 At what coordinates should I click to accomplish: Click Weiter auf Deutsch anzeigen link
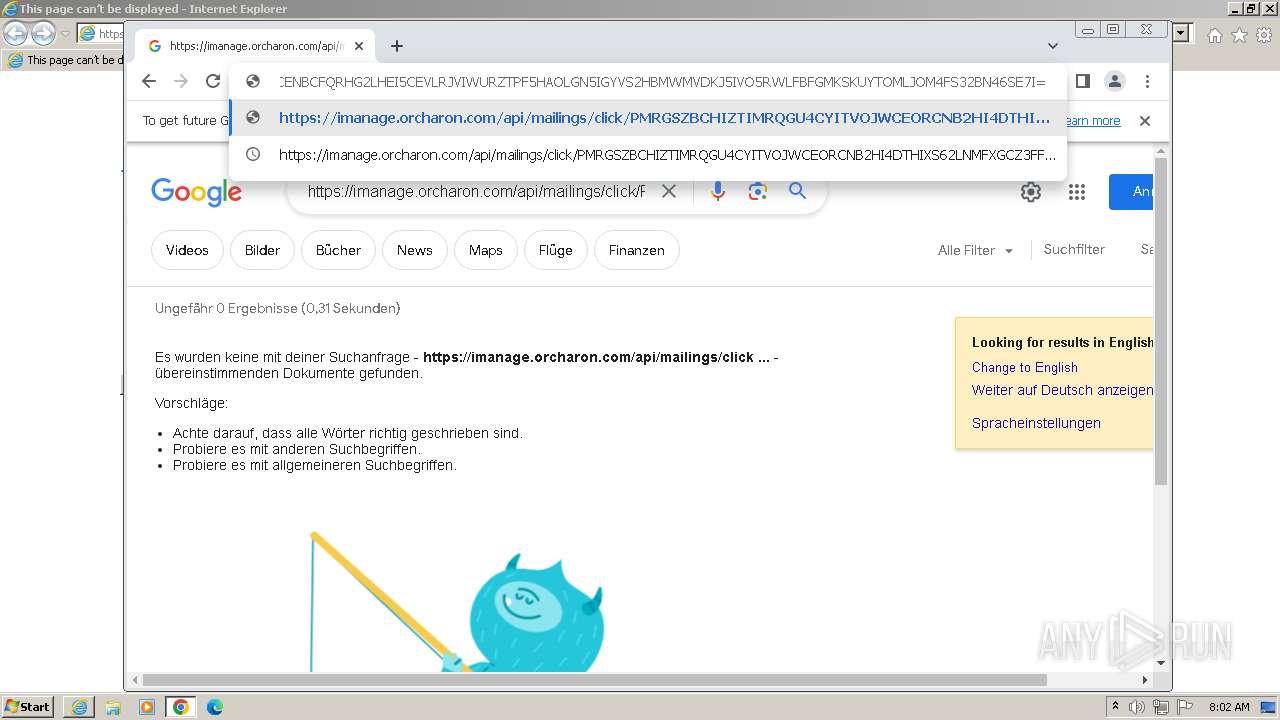(x=1062, y=390)
